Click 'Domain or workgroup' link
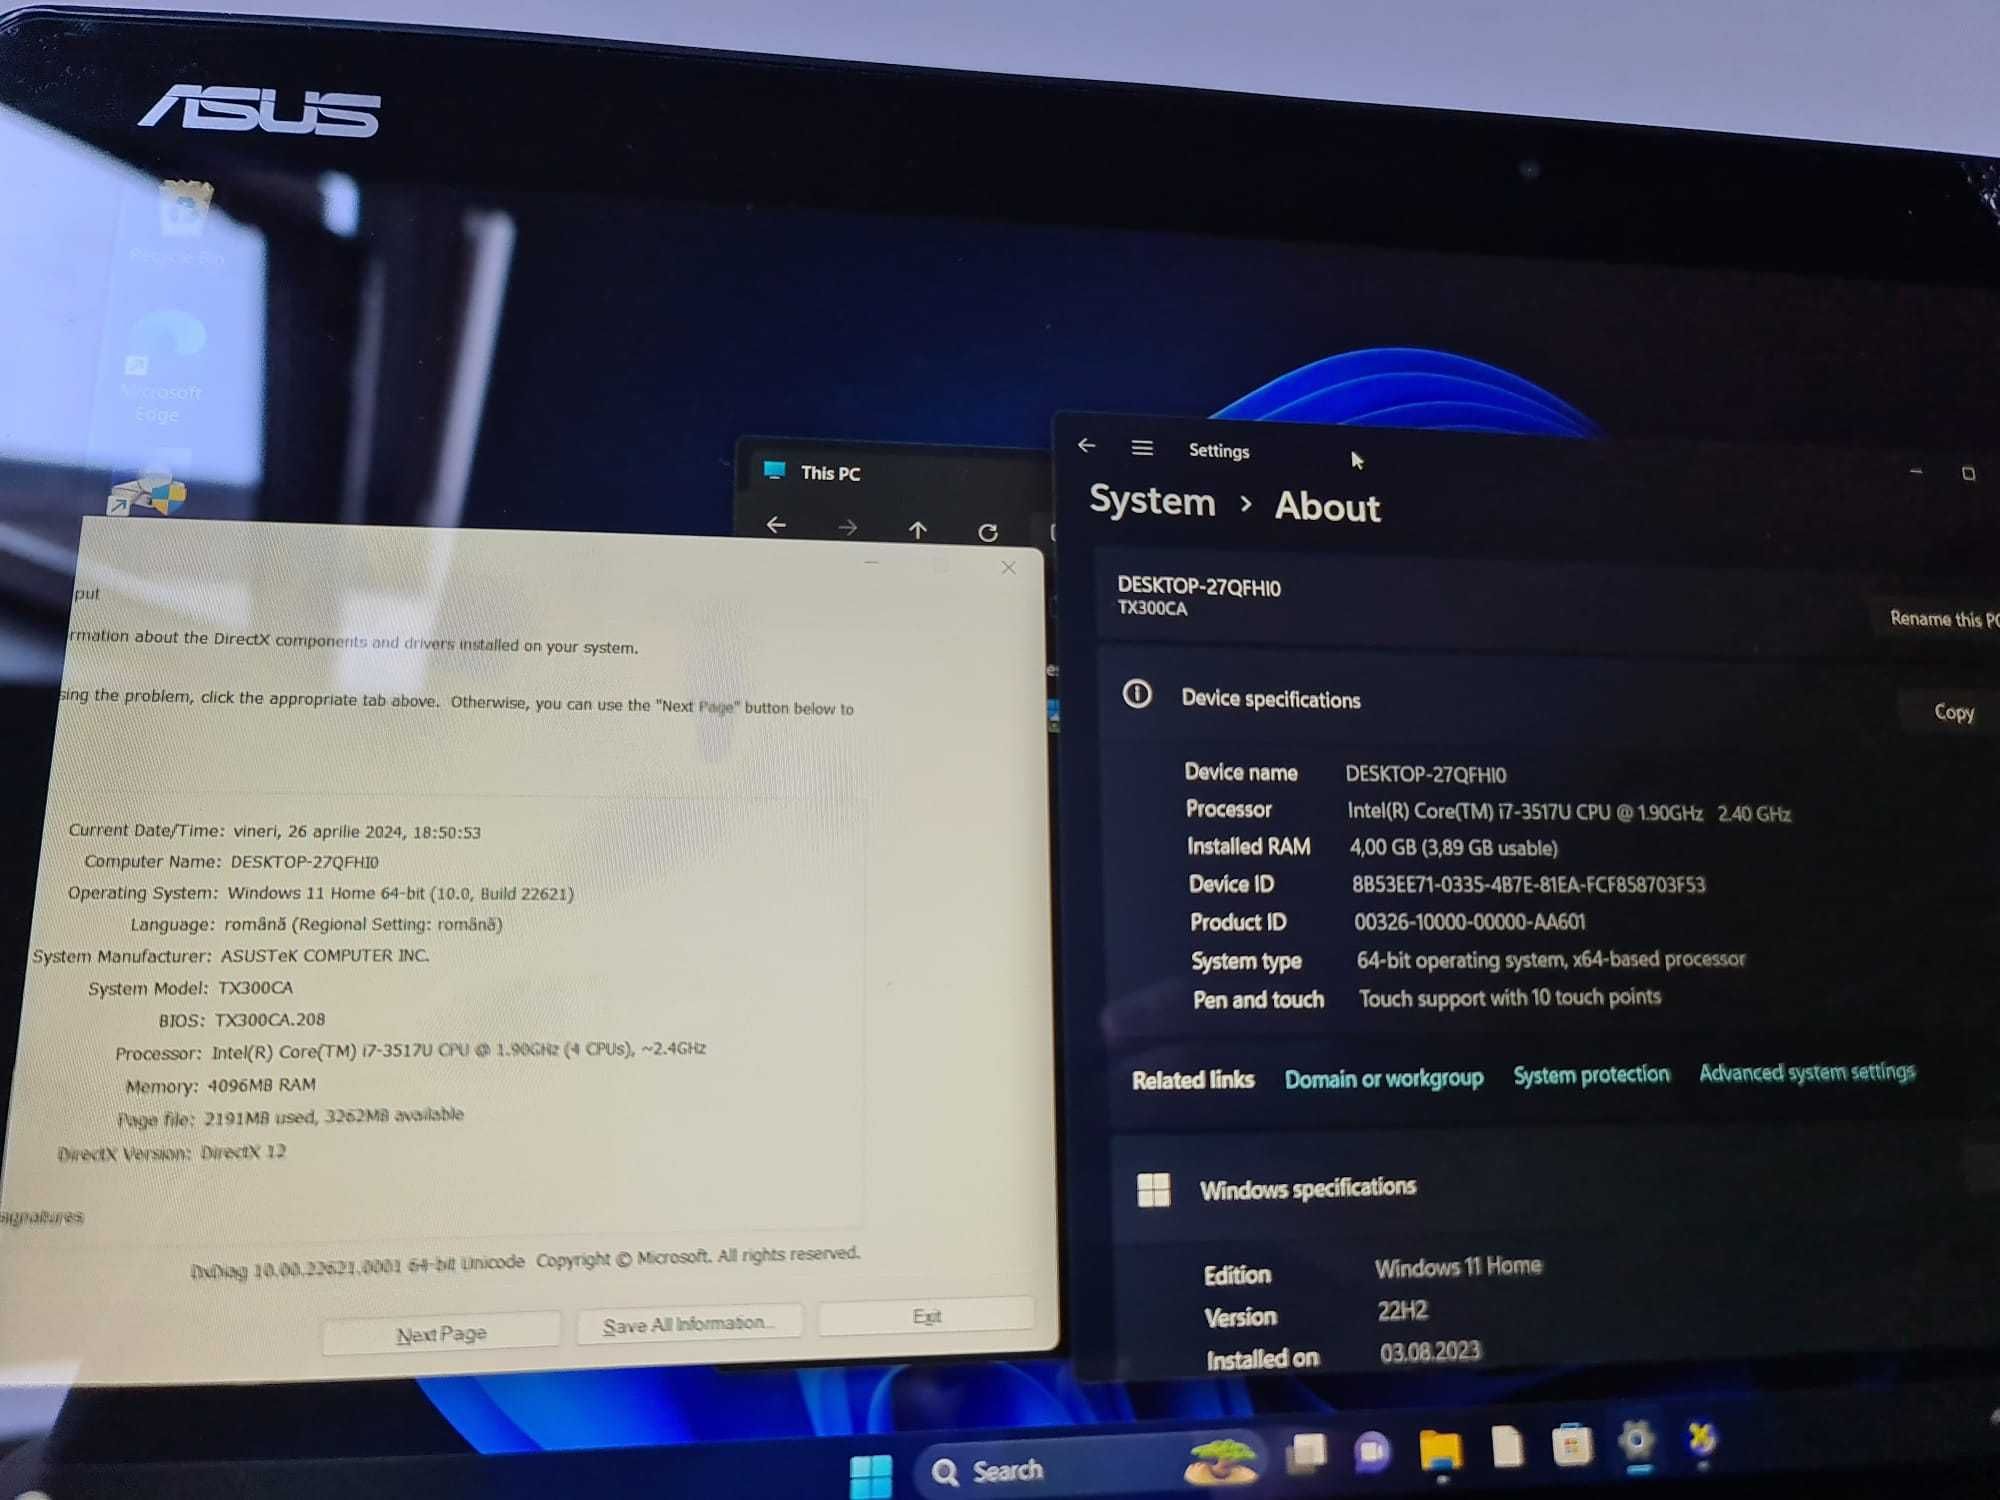Image resolution: width=2000 pixels, height=1500 pixels. [x=1381, y=1075]
